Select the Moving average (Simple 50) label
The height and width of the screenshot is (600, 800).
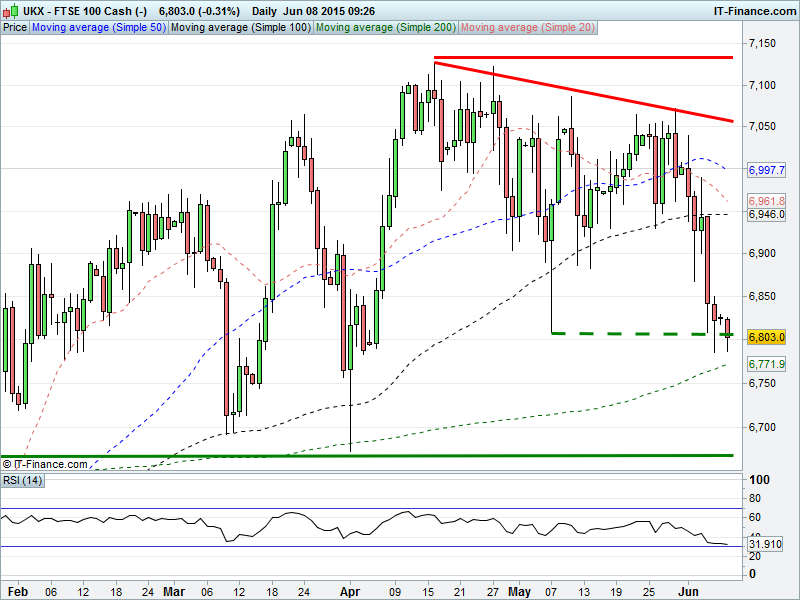click(99, 28)
